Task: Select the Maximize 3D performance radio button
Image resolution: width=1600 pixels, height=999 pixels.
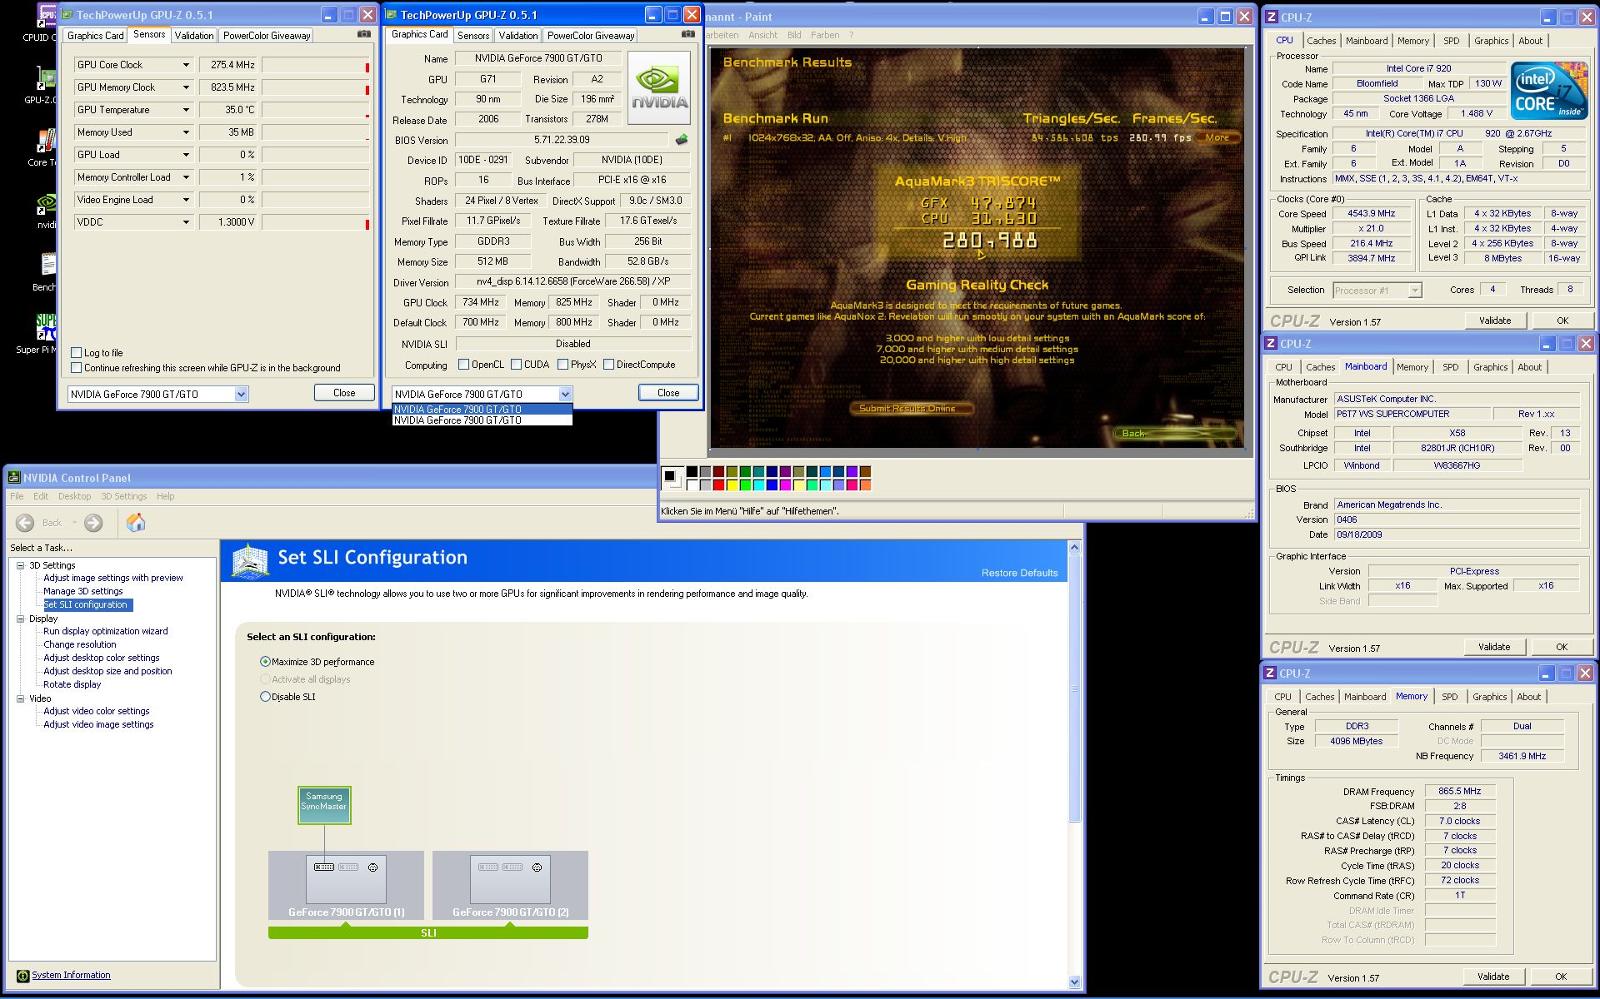Action: click(x=265, y=661)
